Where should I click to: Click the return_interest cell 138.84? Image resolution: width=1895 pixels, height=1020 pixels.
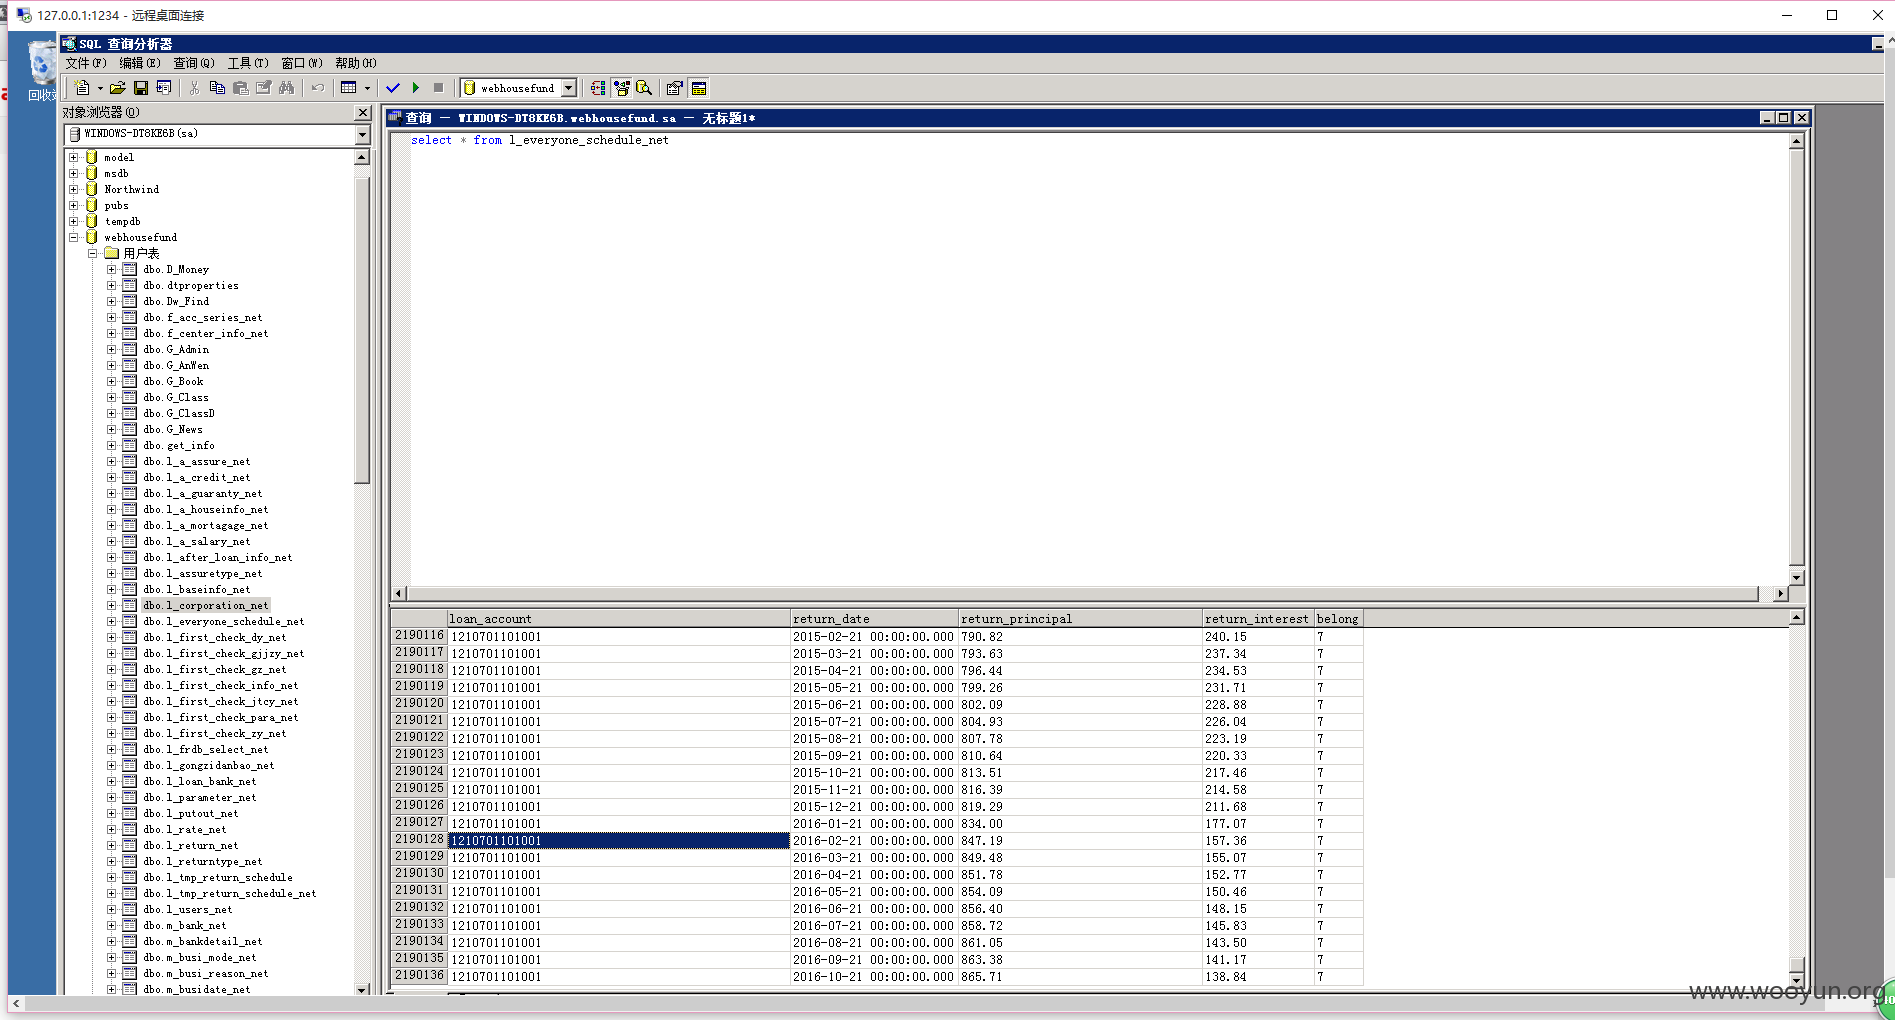pyautogui.click(x=1258, y=977)
